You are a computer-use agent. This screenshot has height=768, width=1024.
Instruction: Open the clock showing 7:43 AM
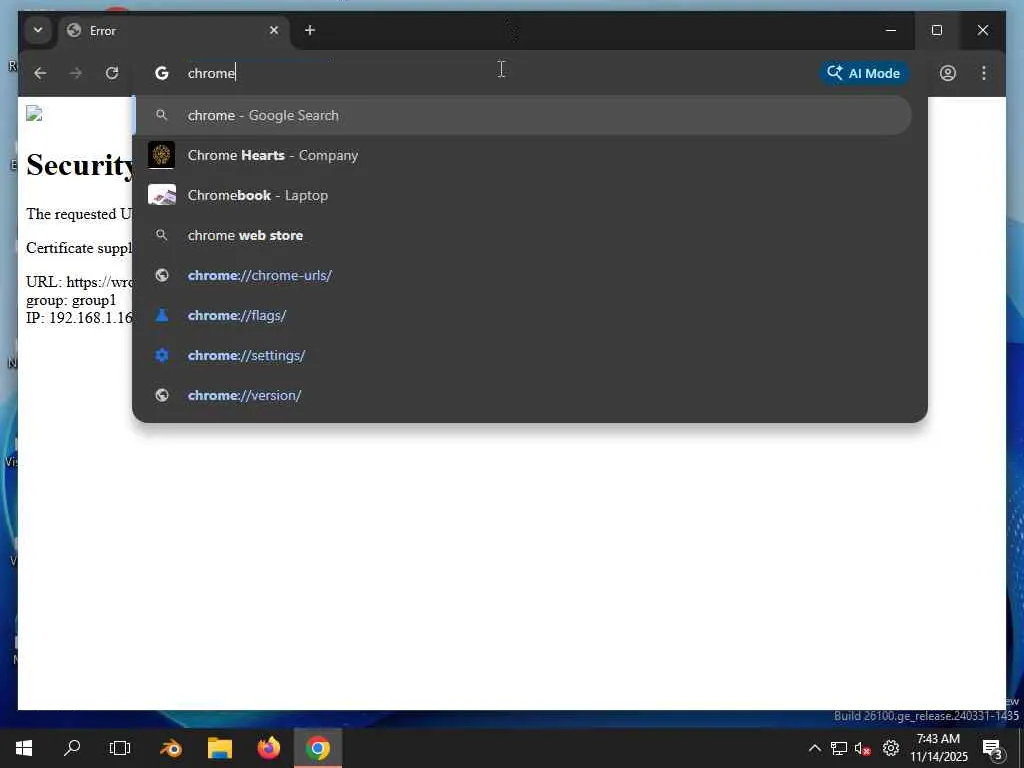tap(938, 748)
